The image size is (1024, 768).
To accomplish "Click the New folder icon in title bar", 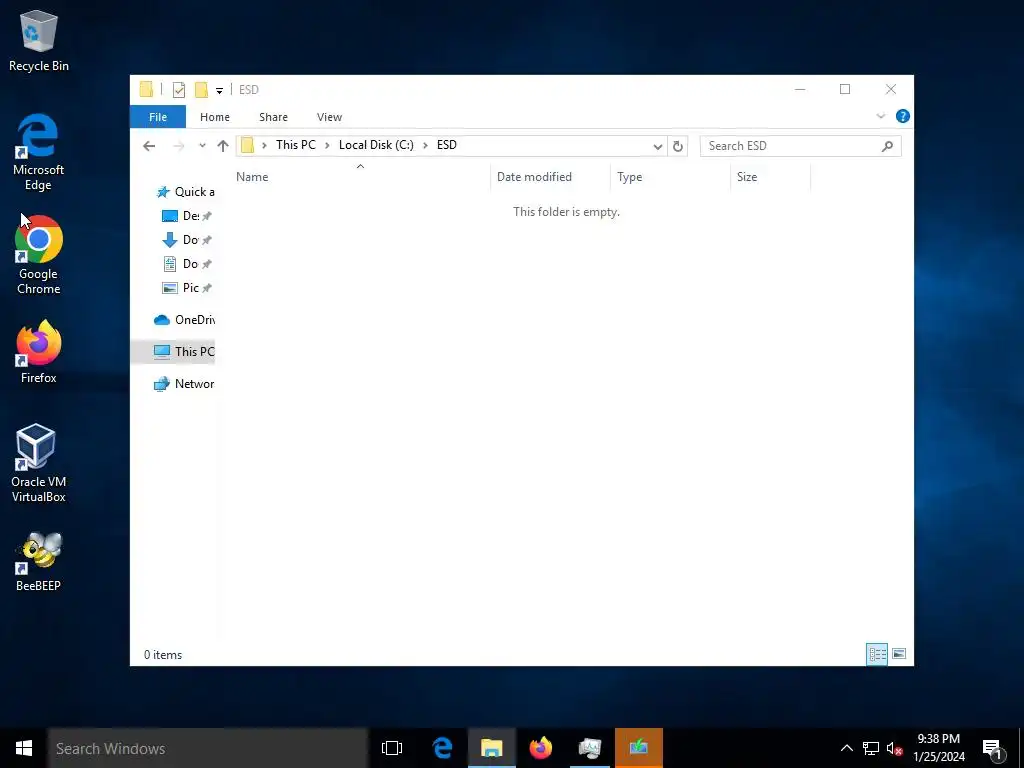I will coord(202,89).
